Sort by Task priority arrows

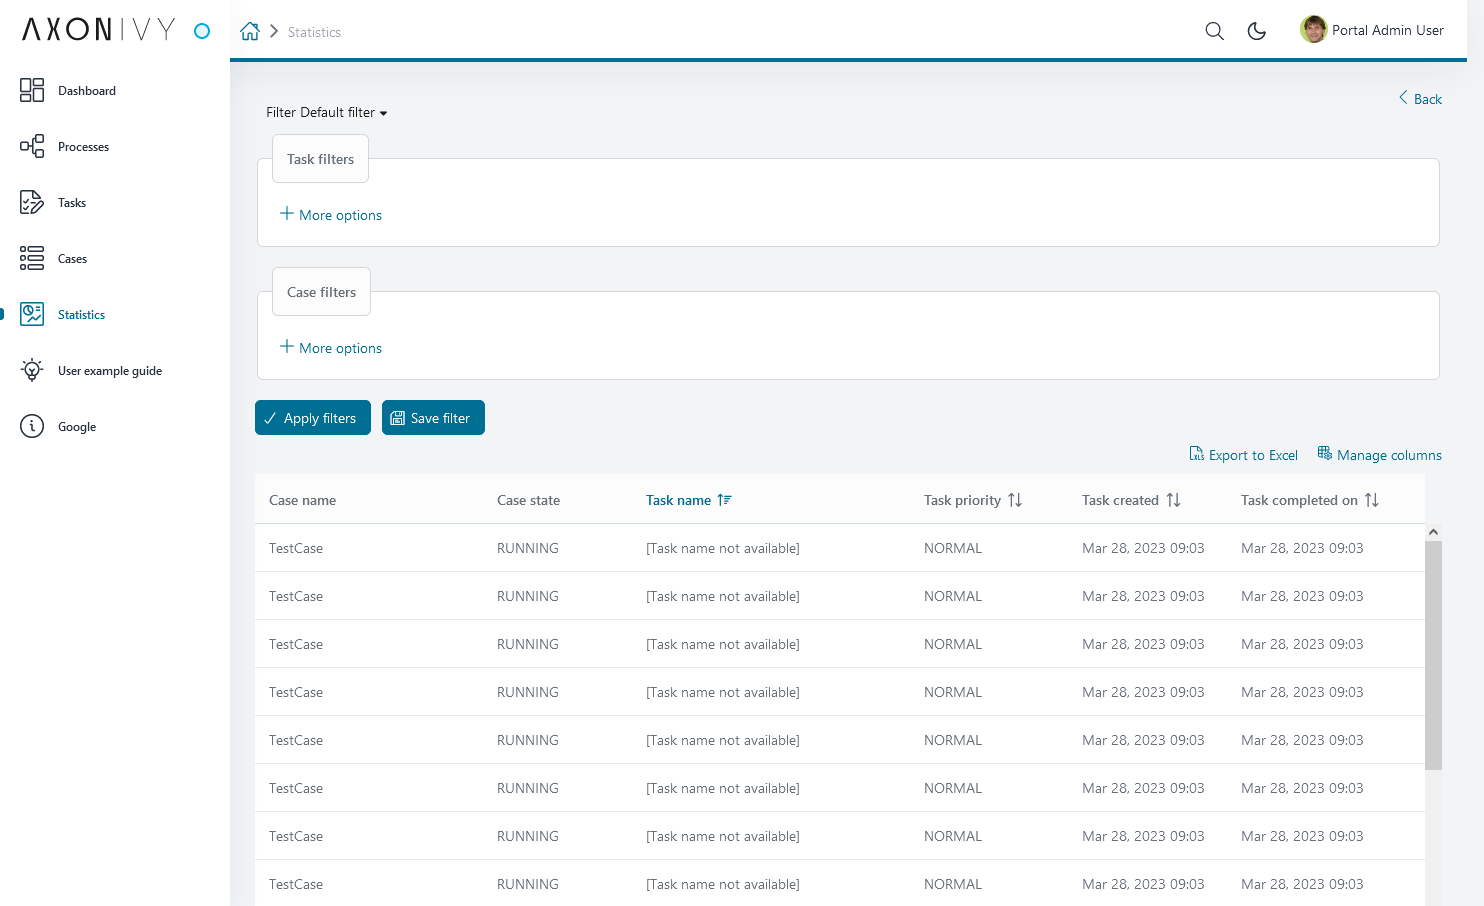coord(1015,500)
